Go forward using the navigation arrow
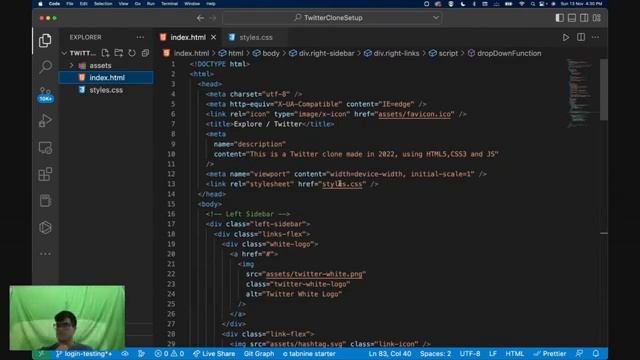This screenshot has height=360, width=640. coord(213,18)
